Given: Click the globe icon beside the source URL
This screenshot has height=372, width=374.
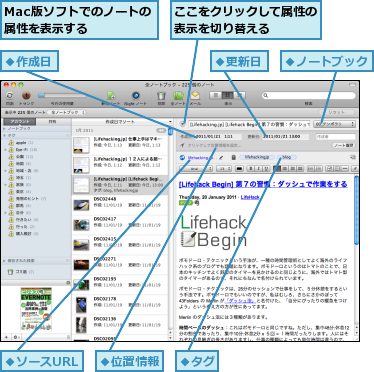Looking at the screenshot, I should [182, 158].
